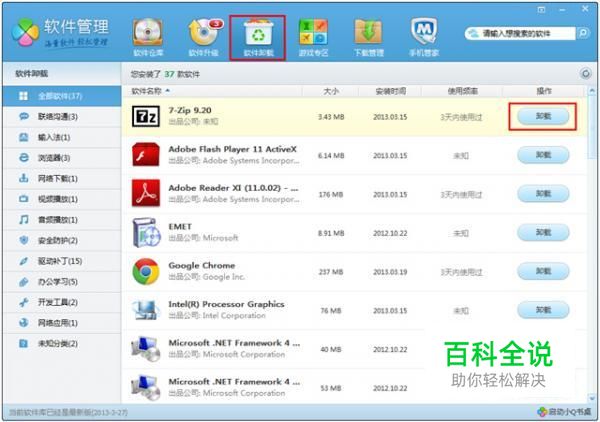Click the 软件管理 clover logo
Viewport: 600px width, 422px height.
tap(25, 33)
